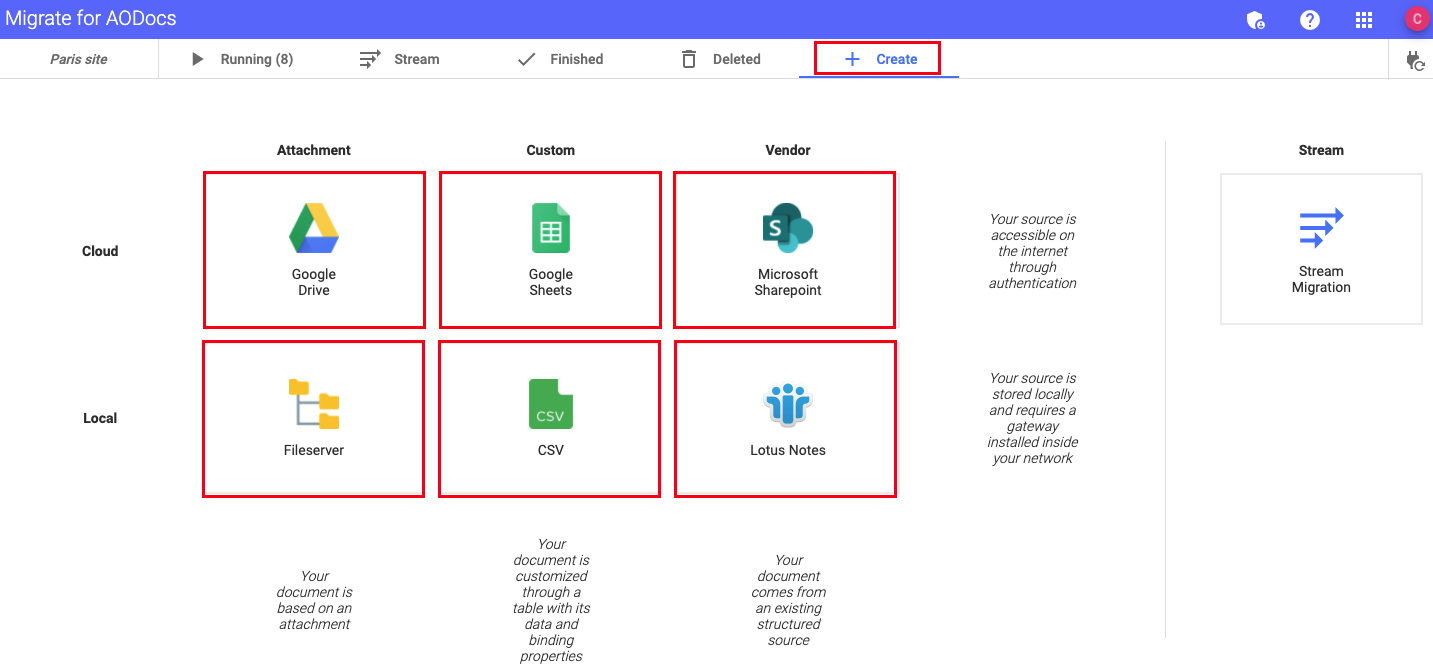Select the Google Drive migration source
The width and height of the screenshot is (1433, 671).
click(313, 249)
